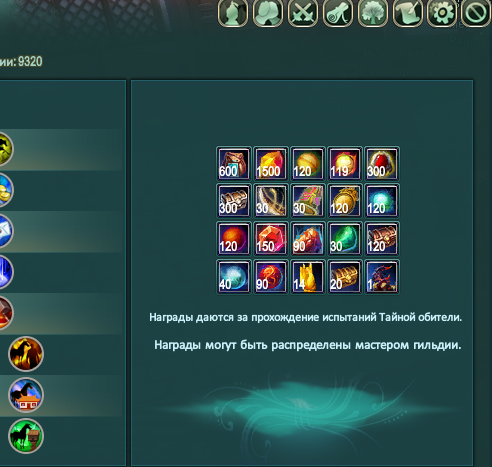The width and height of the screenshot is (492, 467).
Task: Click the horse with house round icon
Action: [x=26, y=395]
